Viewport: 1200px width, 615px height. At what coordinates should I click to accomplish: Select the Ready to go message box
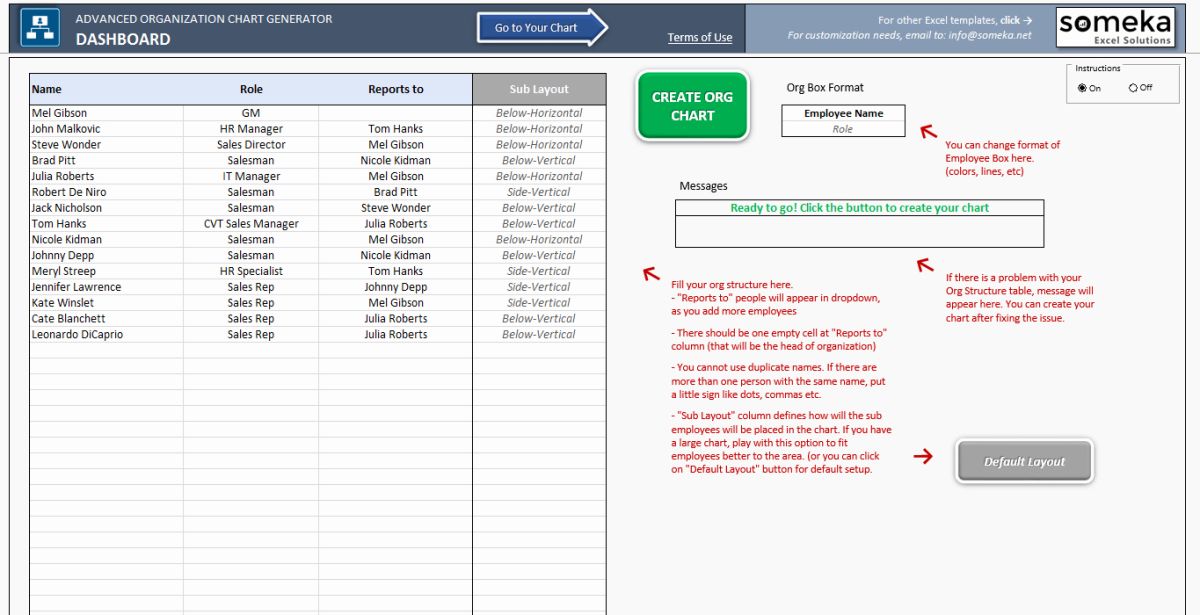click(862, 207)
